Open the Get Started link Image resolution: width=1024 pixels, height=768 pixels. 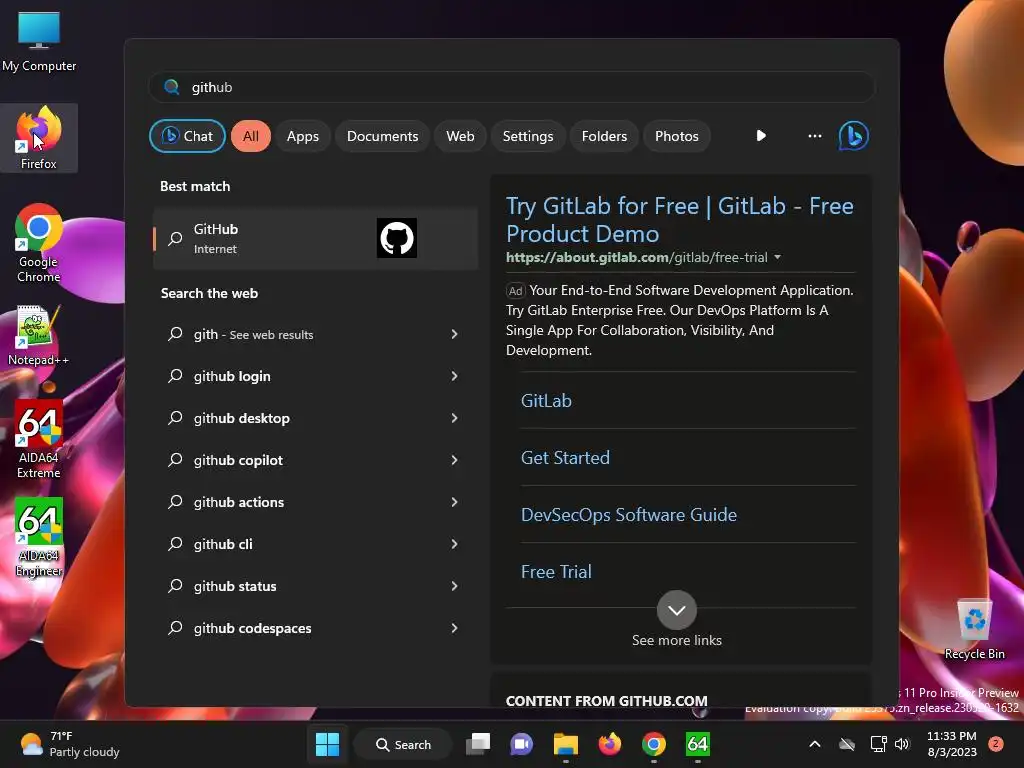click(x=565, y=457)
